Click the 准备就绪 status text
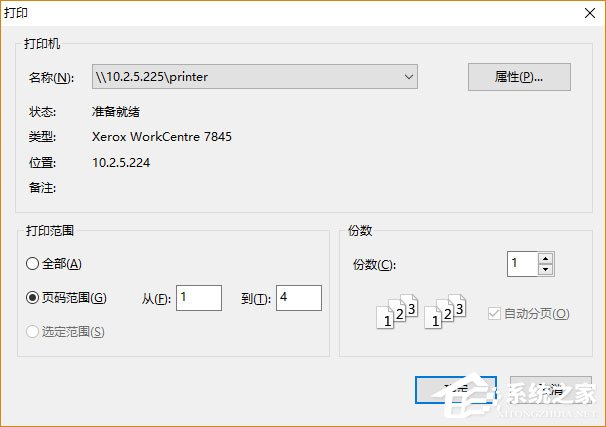This screenshot has width=606, height=427. point(116,112)
